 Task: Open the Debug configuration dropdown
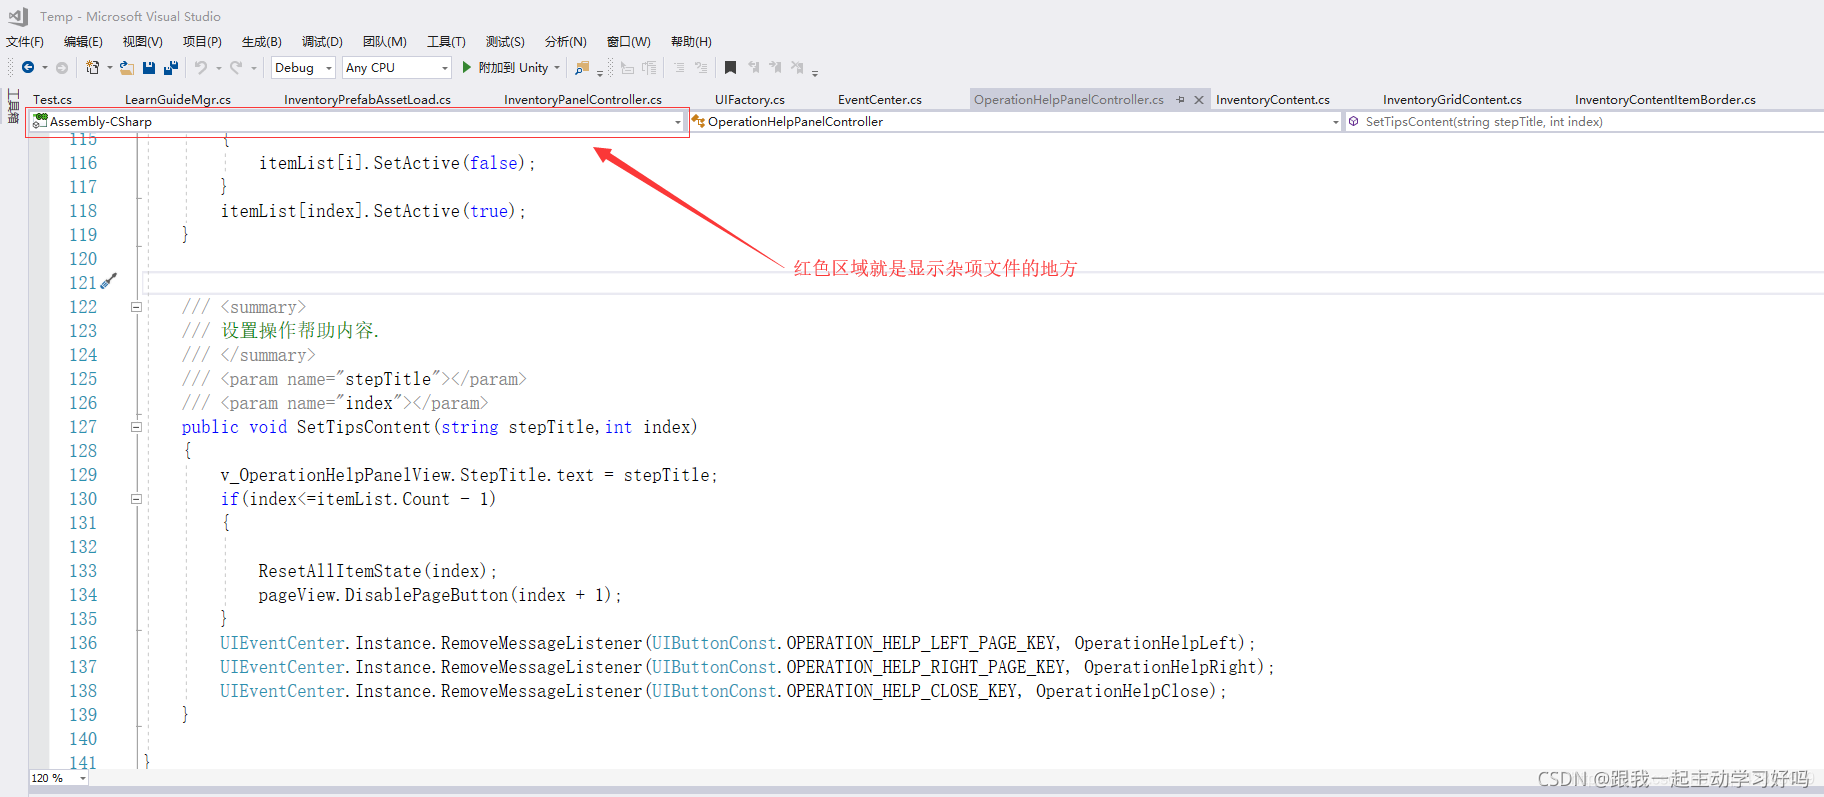[303, 68]
